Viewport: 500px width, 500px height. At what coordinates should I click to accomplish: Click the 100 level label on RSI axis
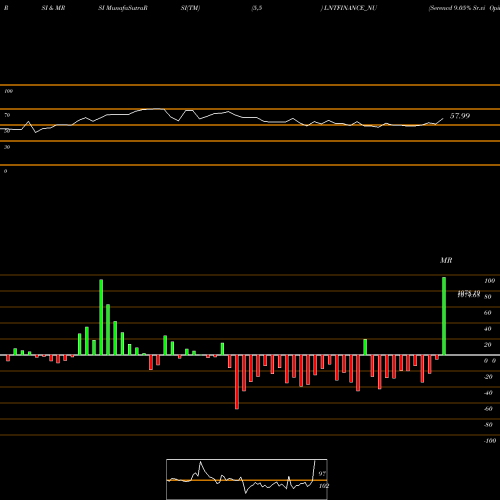(8, 91)
